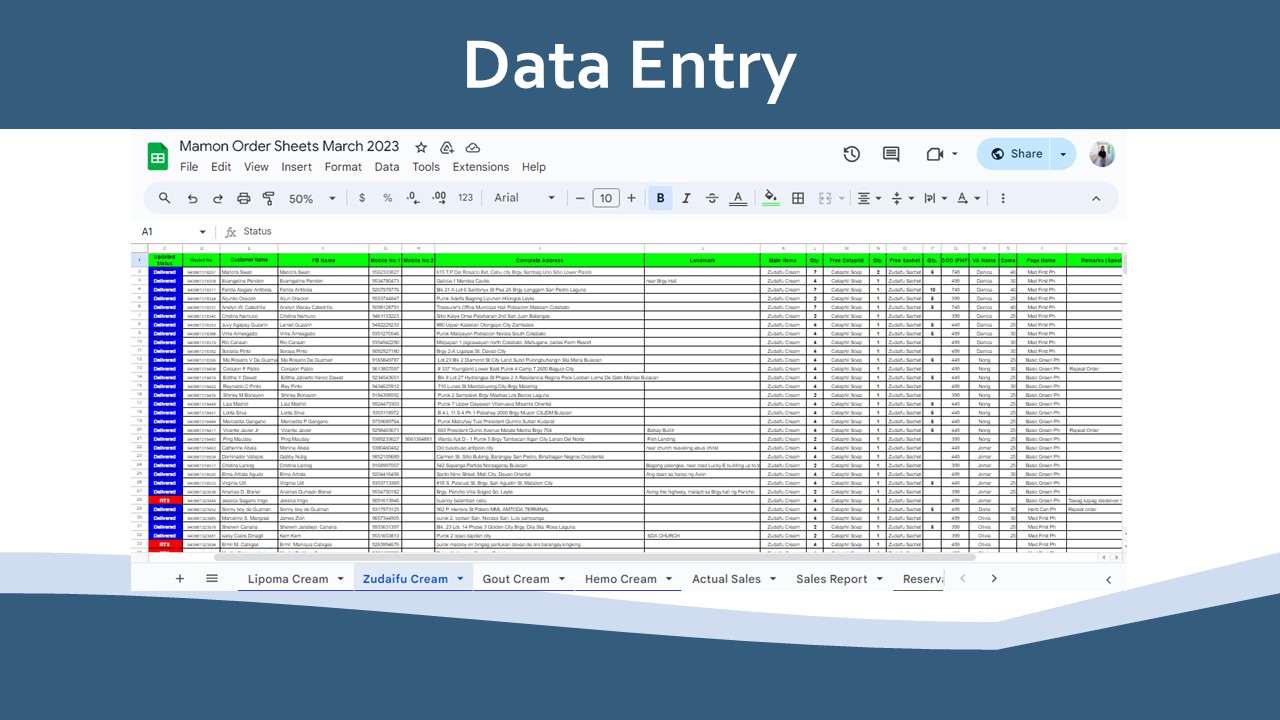
Task: Increase font size with plus button
Action: 631,198
